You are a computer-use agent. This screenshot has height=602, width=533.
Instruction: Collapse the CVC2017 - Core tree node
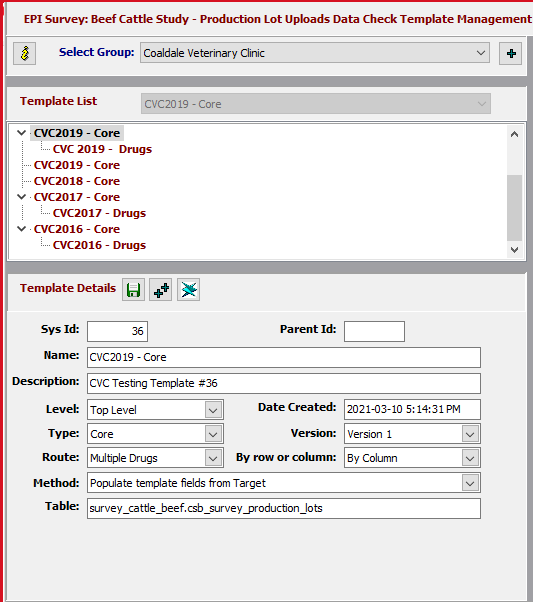coord(22,197)
